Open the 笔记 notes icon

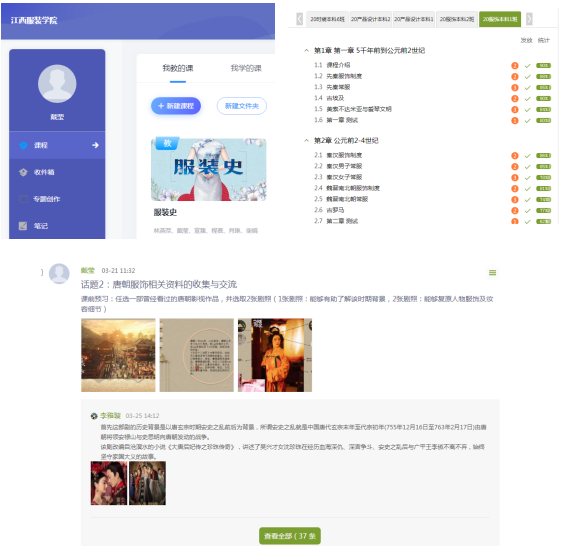click(23, 226)
